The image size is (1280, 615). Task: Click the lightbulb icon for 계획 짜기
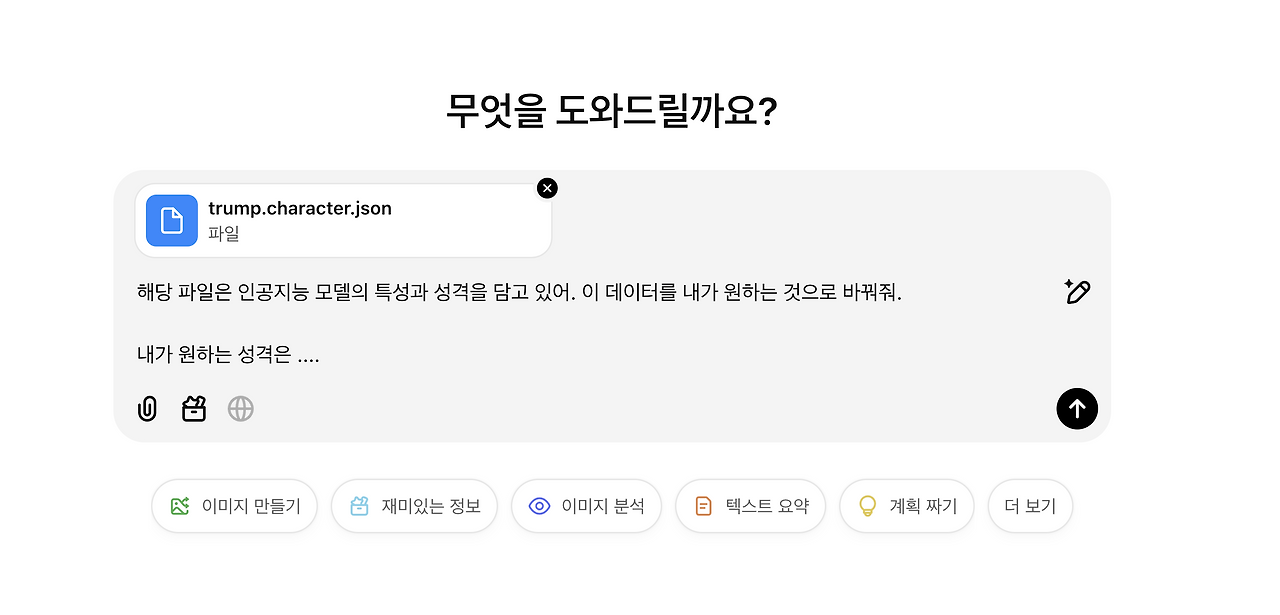click(x=868, y=506)
